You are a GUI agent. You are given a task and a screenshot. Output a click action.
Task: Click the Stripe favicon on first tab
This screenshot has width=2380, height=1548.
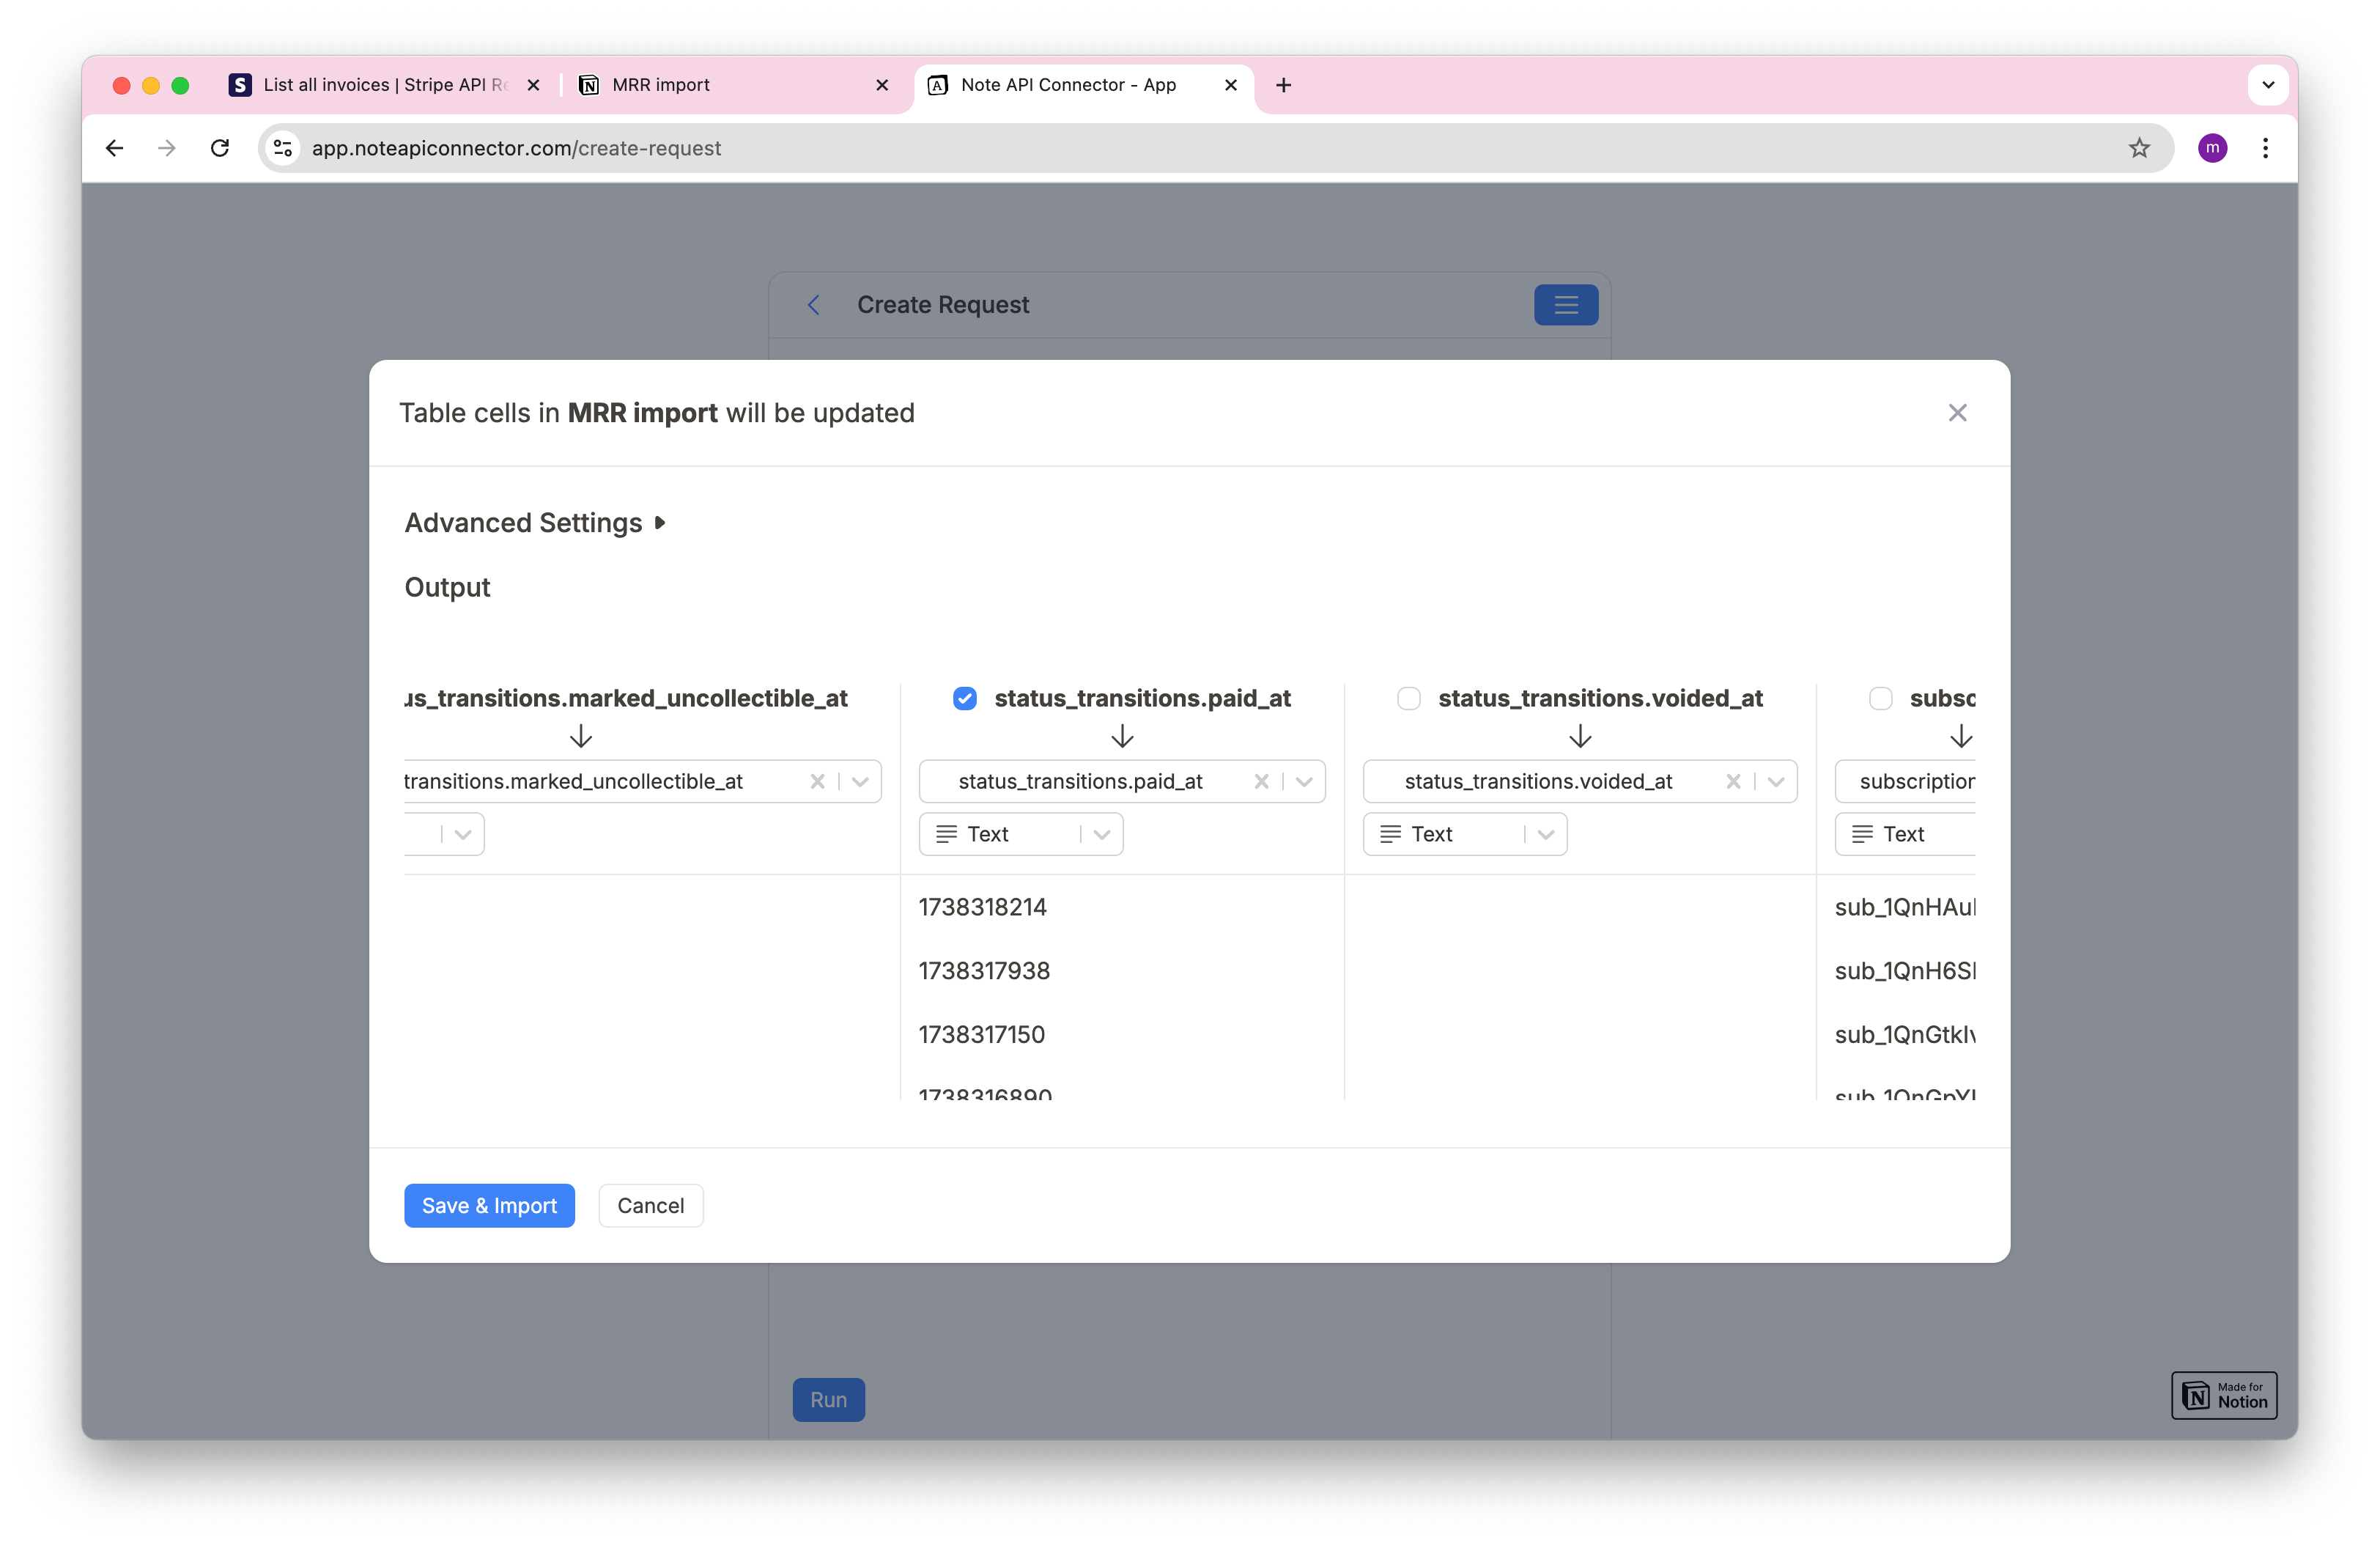(x=240, y=85)
